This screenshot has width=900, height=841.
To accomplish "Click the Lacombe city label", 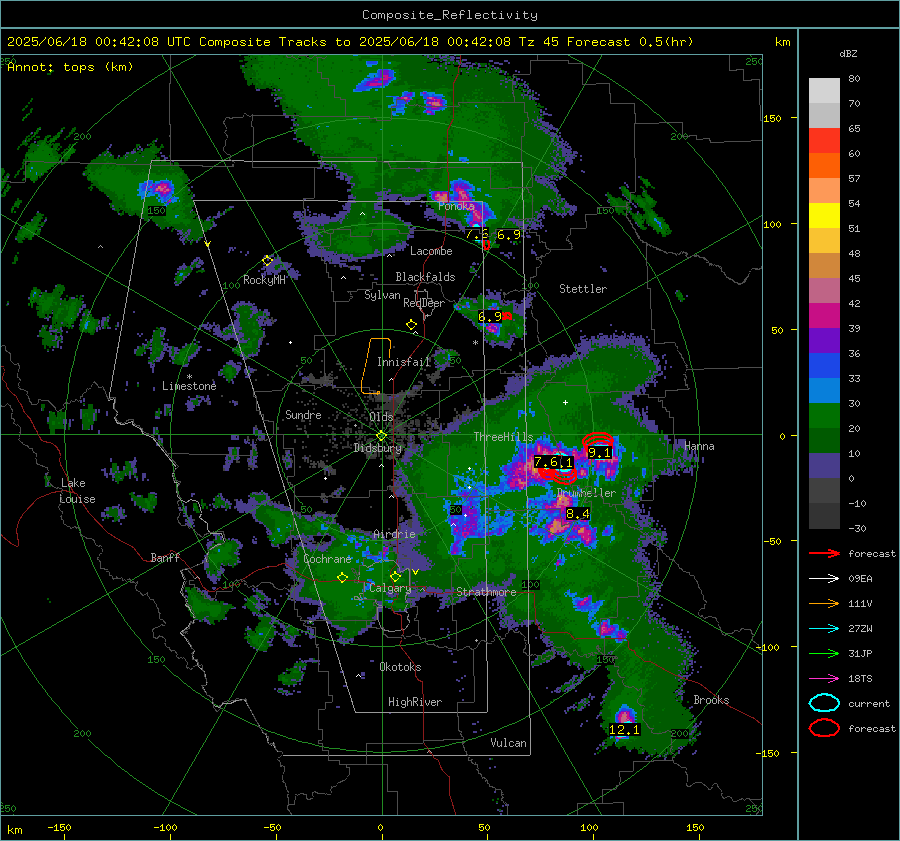I will click(431, 251).
